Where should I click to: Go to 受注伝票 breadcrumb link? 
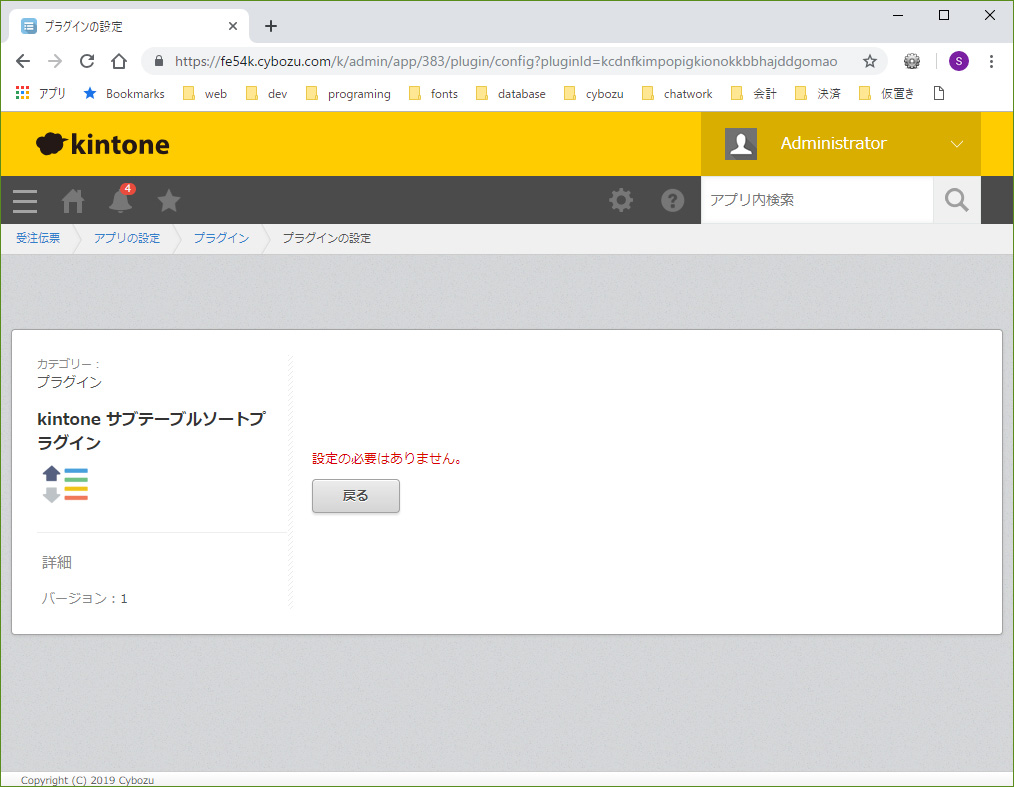click(x=38, y=238)
